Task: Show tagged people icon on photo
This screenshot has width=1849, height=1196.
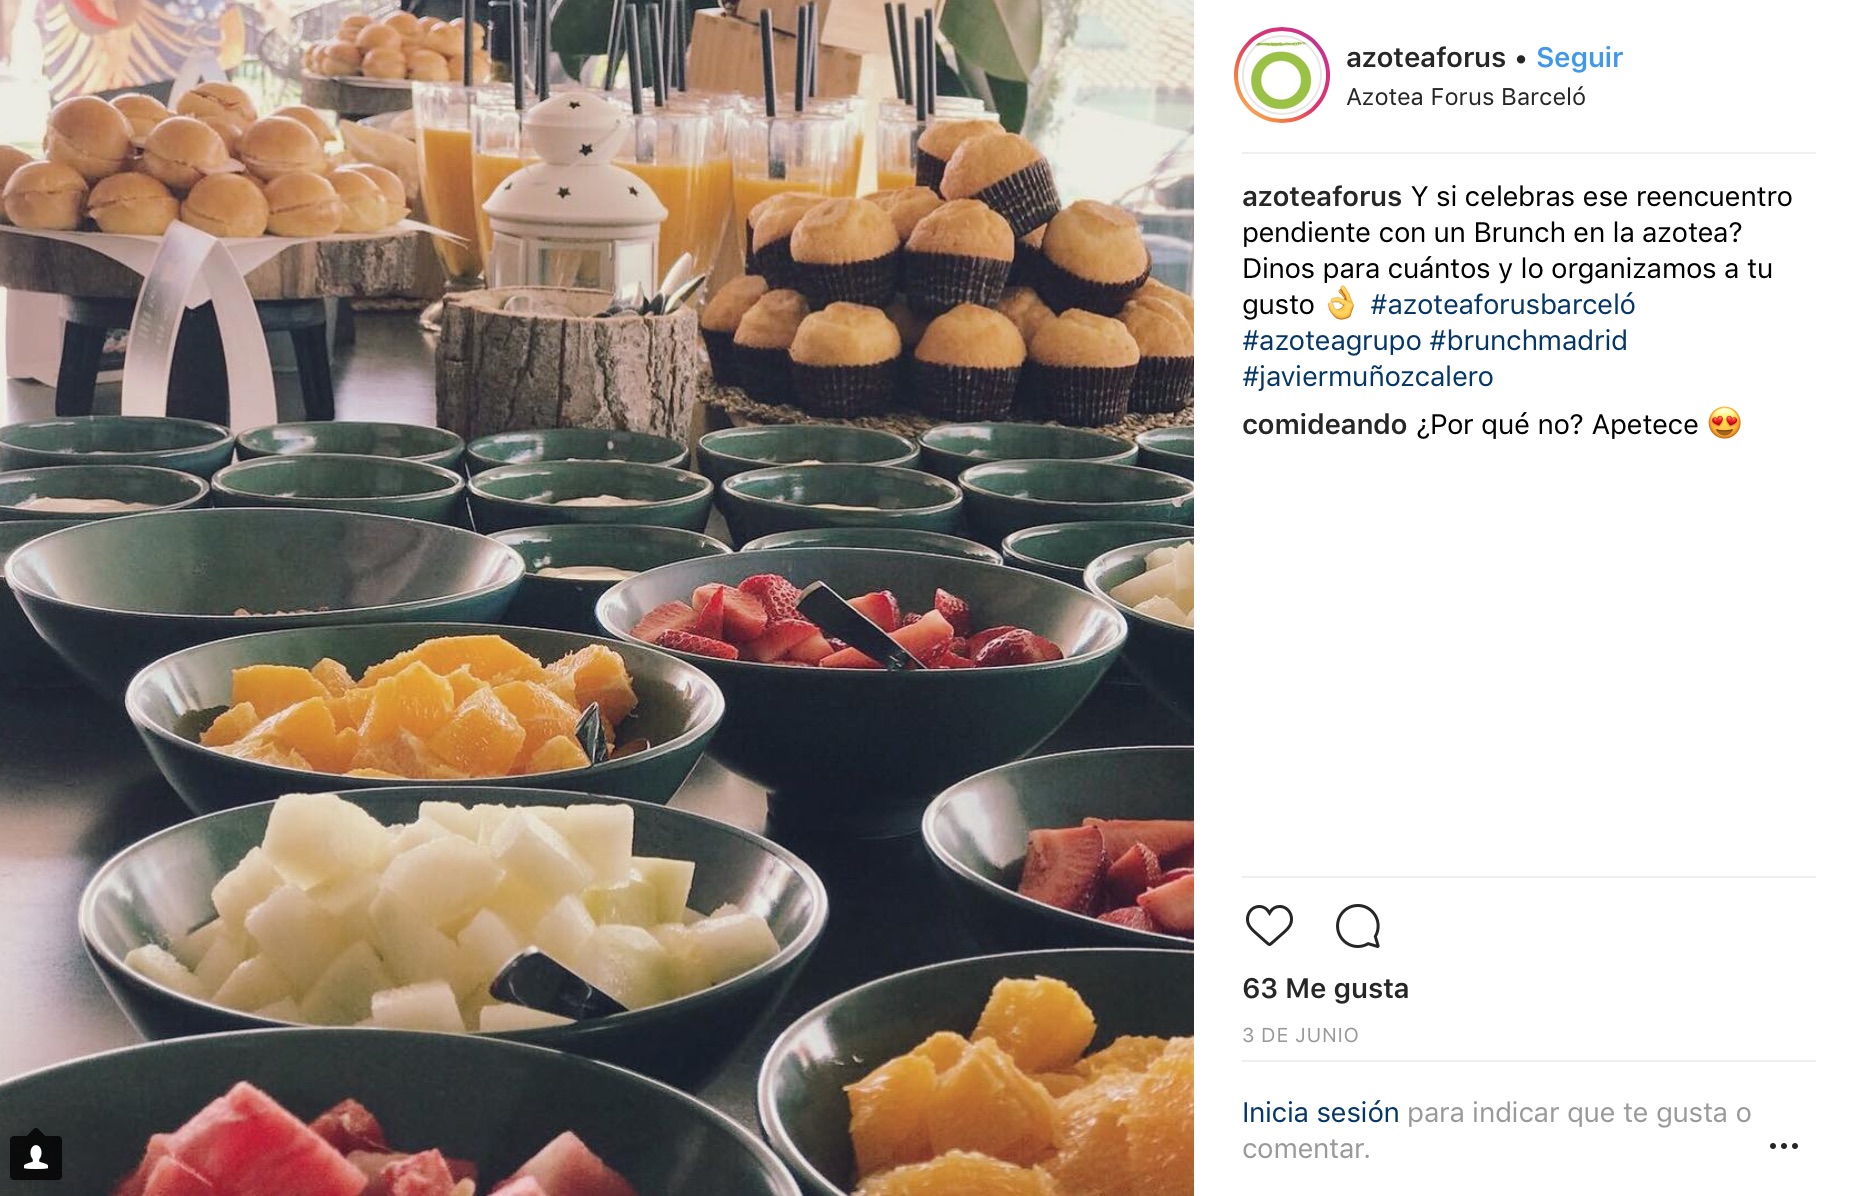Action: coord(36,1157)
